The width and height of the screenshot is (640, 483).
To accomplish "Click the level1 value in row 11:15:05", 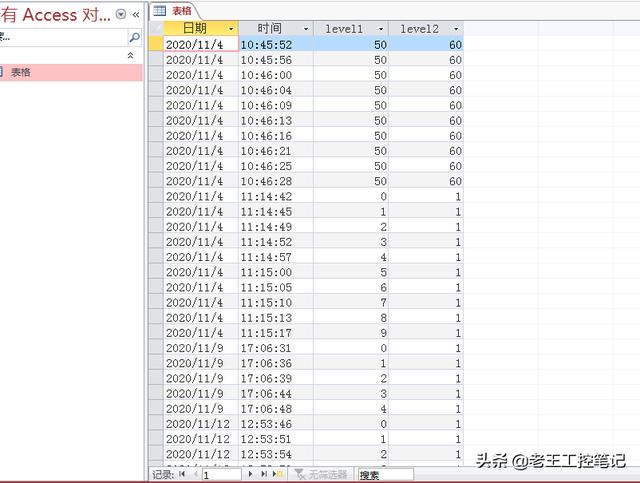I will (351, 287).
